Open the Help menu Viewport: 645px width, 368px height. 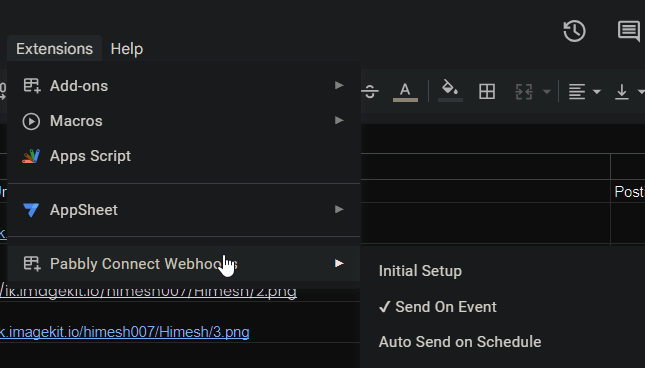coord(127,49)
